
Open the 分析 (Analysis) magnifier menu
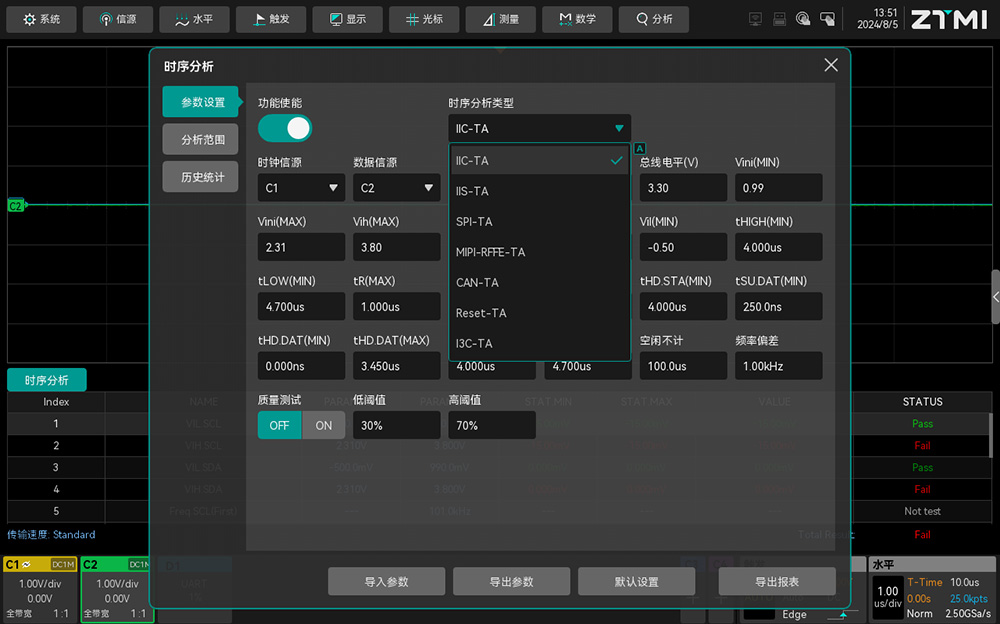[x=654, y=19]
